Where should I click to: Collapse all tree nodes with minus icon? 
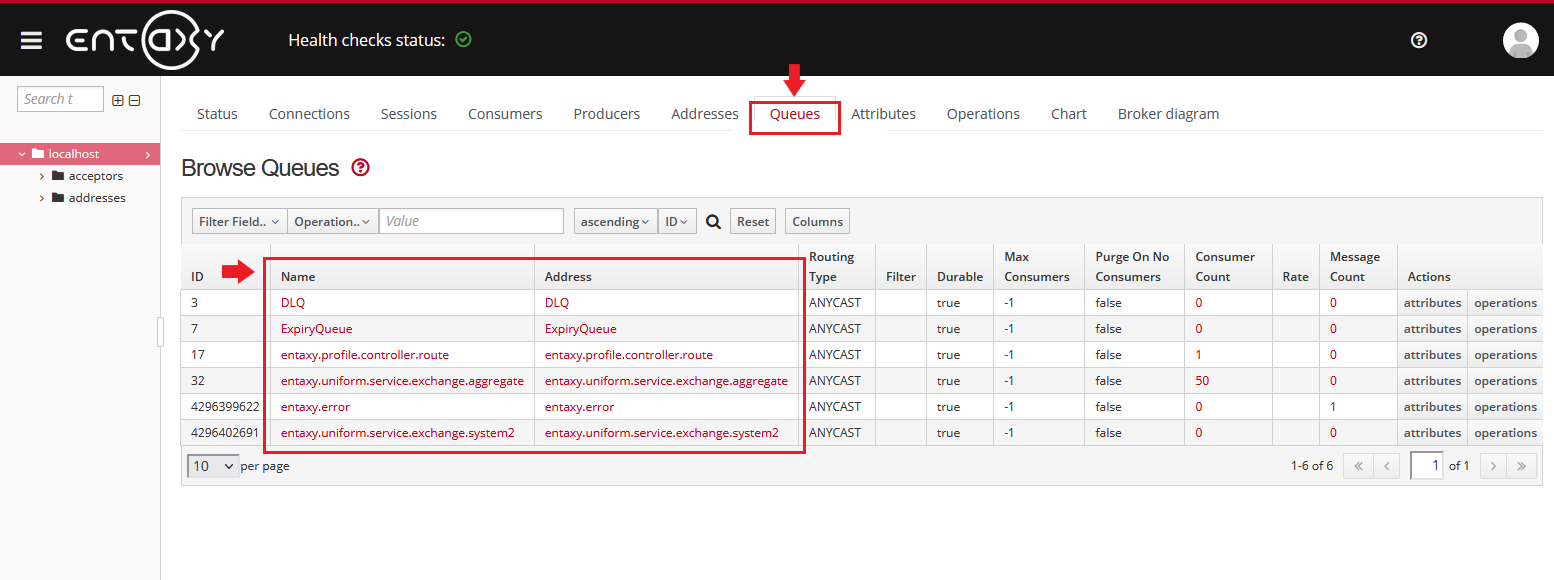(134, 100)
